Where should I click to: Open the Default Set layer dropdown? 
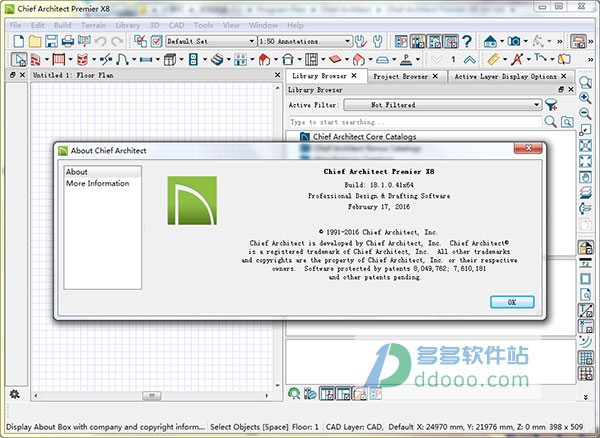(x=210, y=41)
